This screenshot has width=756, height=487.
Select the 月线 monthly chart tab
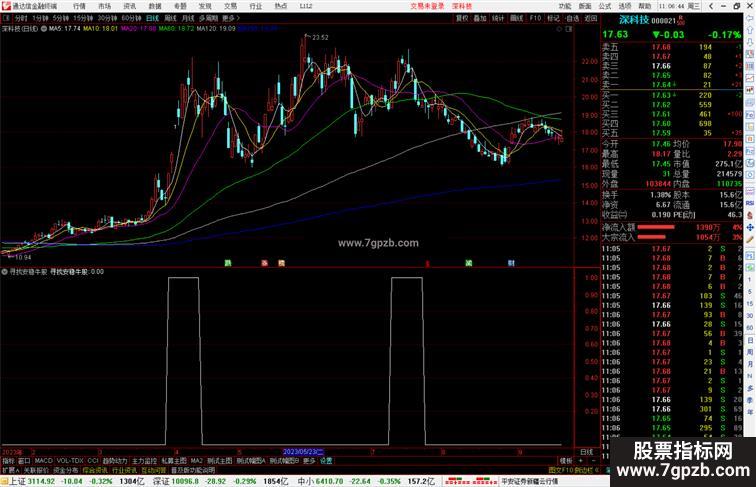pos(188,18)
